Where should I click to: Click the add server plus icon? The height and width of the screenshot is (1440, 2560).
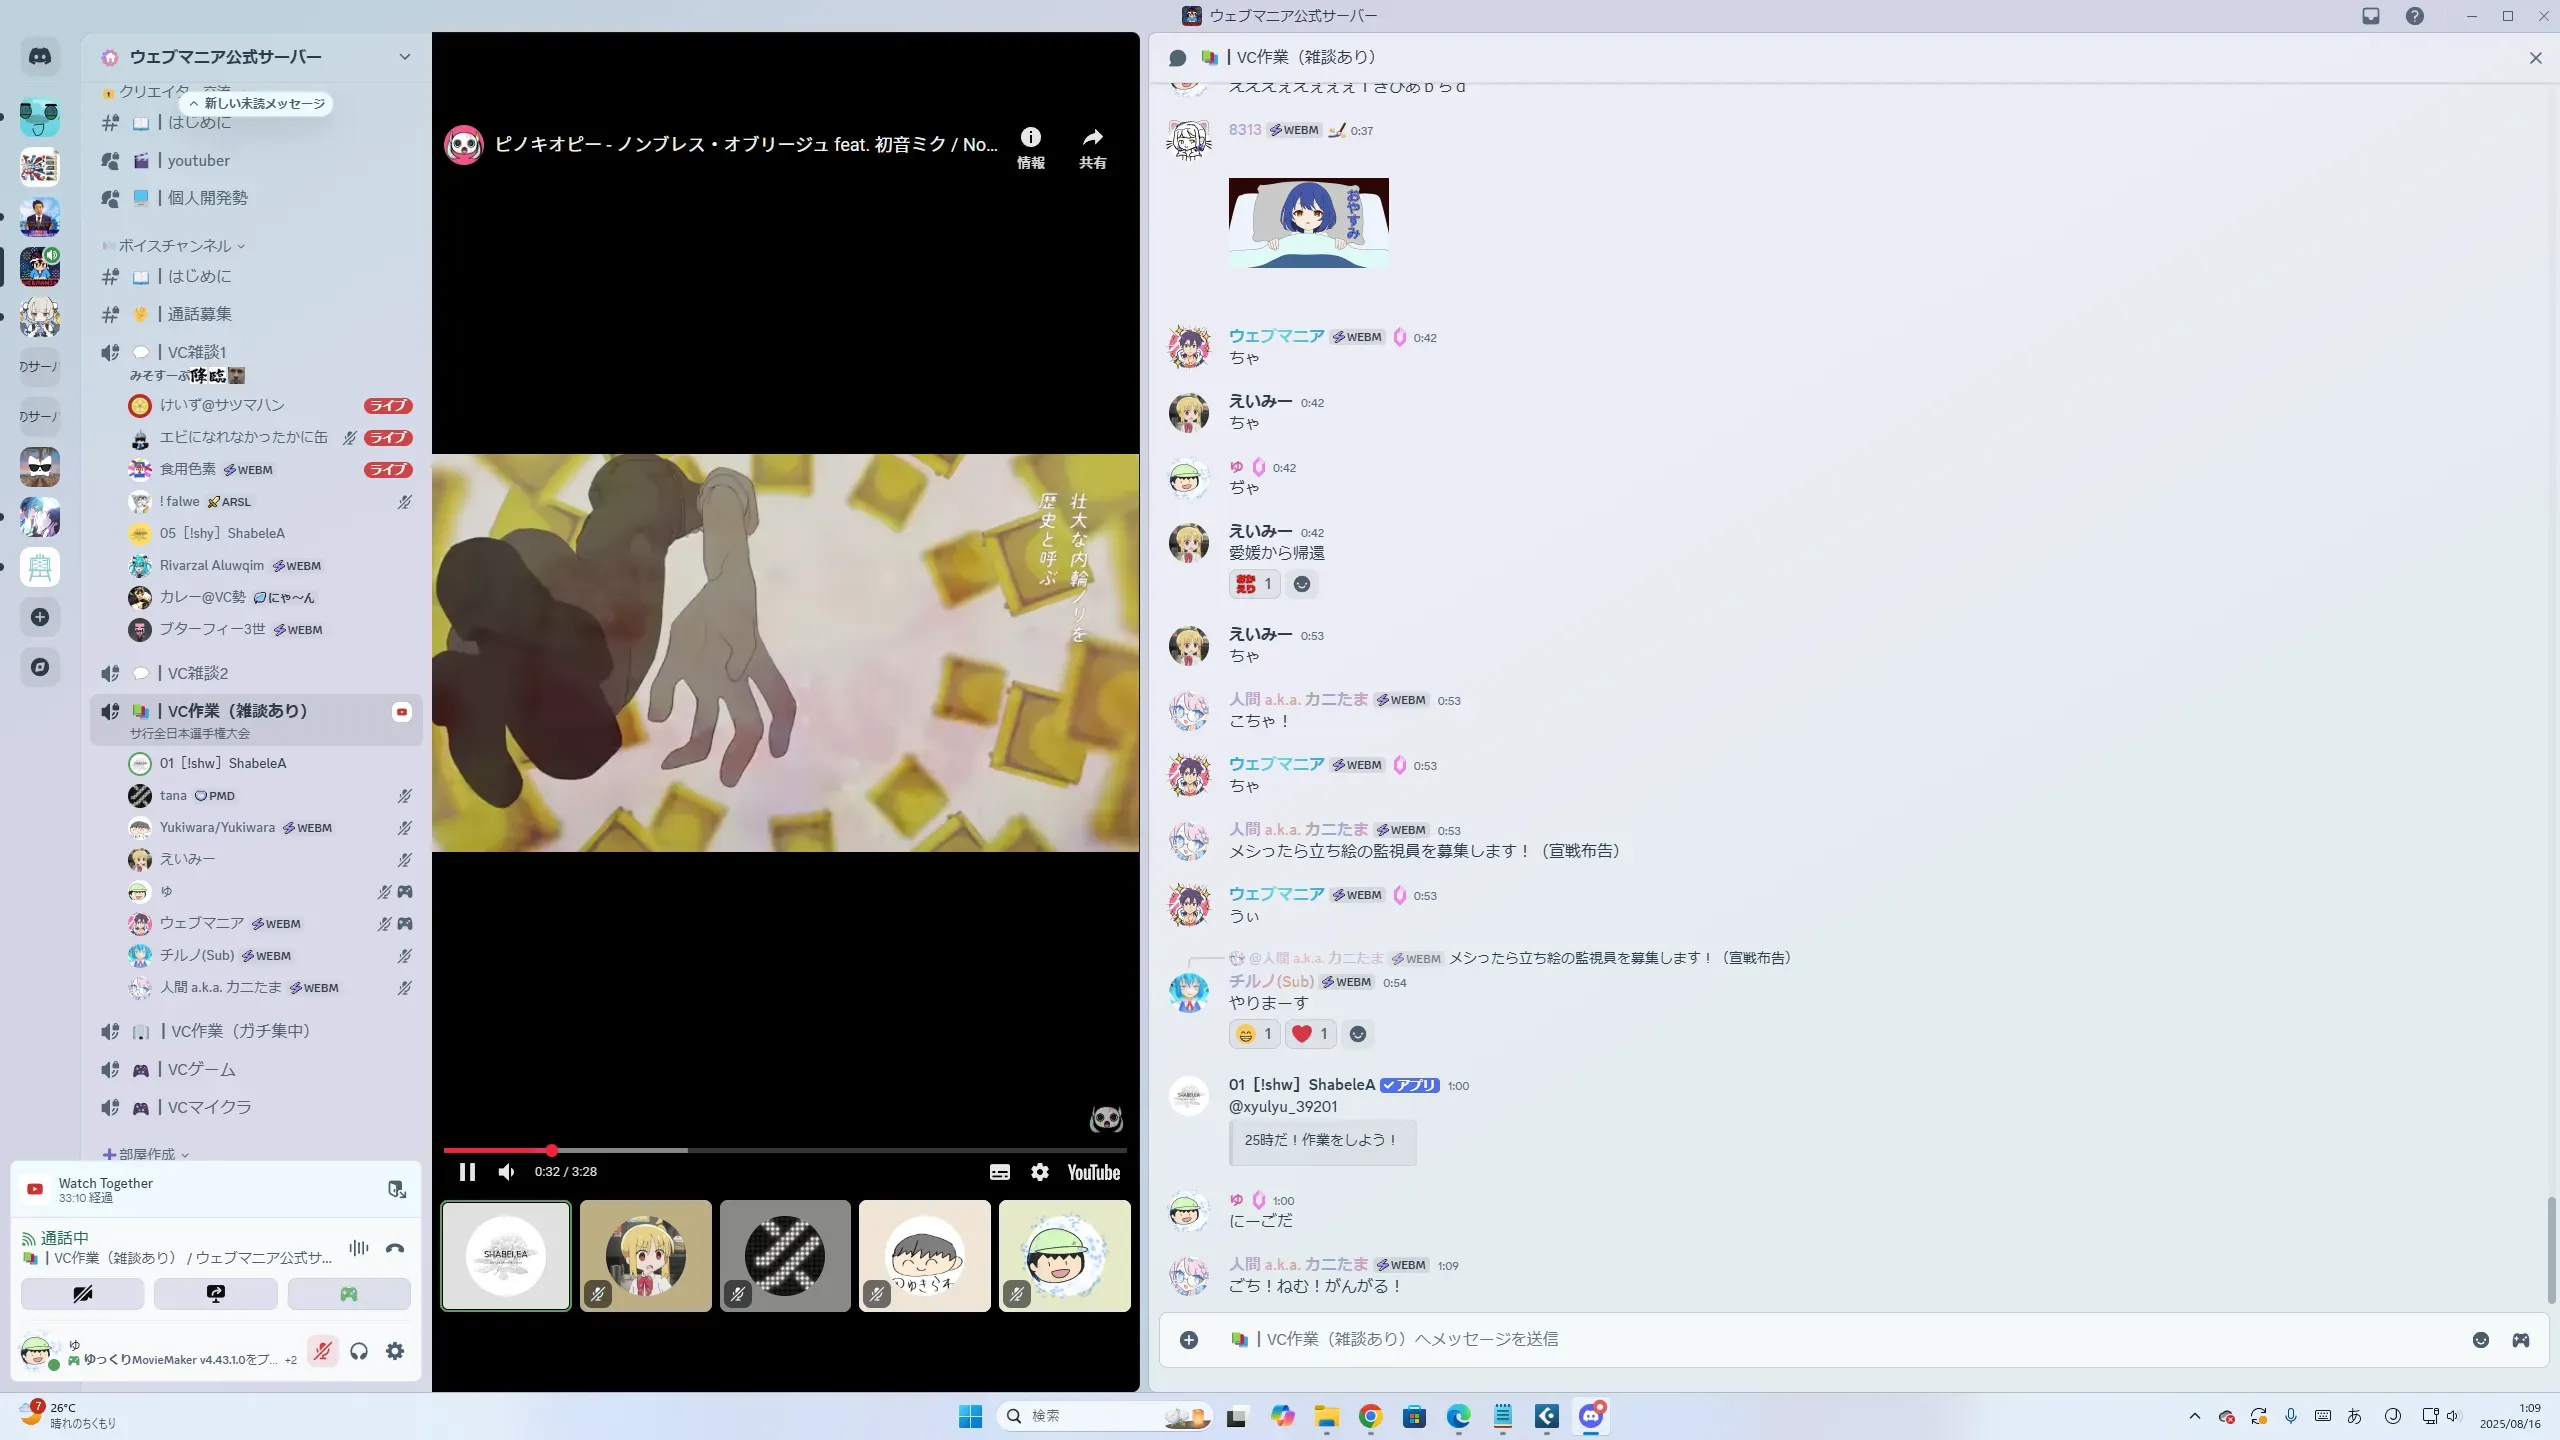click(40, 617)
